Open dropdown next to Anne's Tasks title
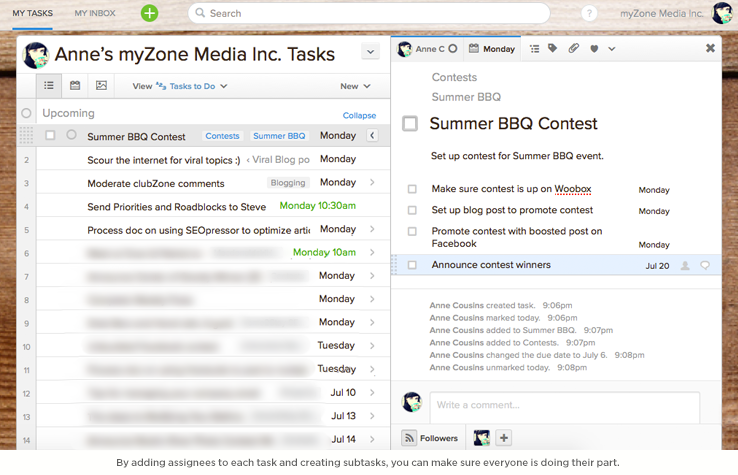This screenshot has width=738, height=475. pyautogui.click(x=370, y=52)
